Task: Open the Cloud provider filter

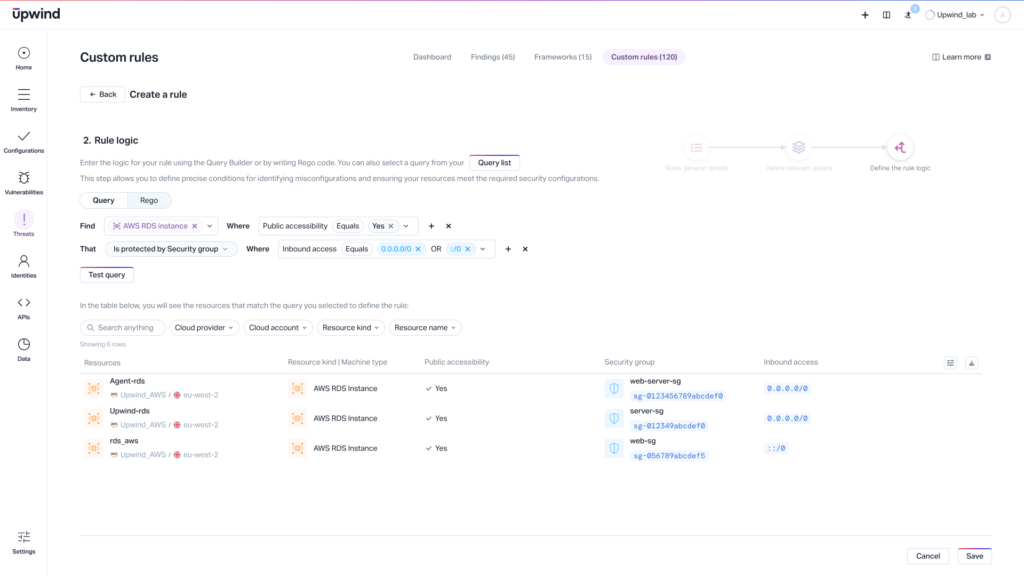Action: (x=204, y=328)
